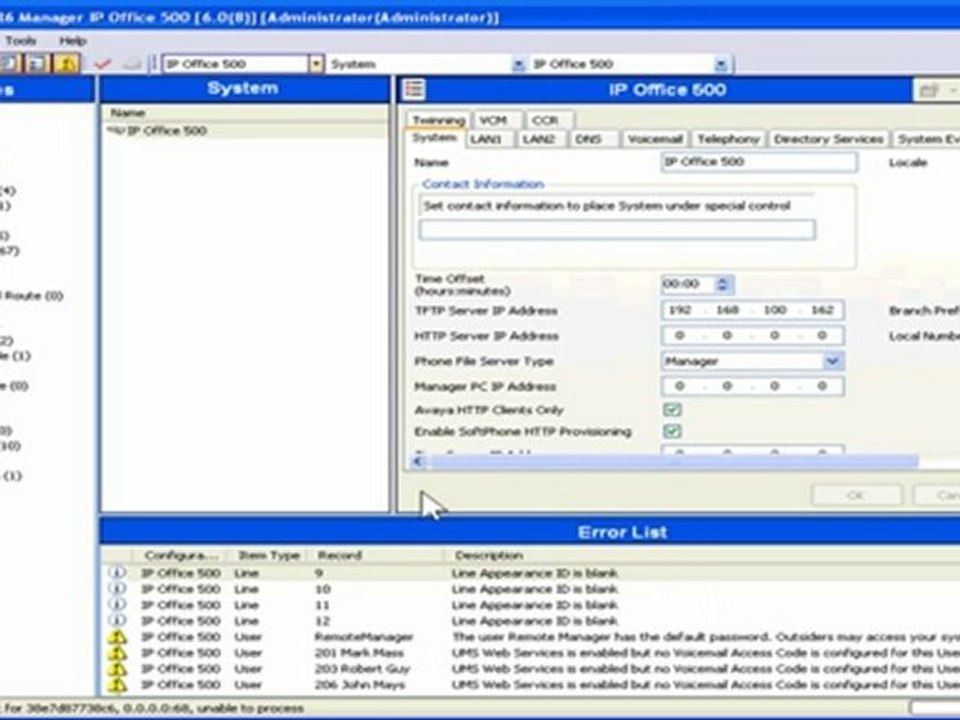Switch to the Telephony tab
Image resolution: width=960 pixels, height=720 pixels.
(x=729, y=139)
